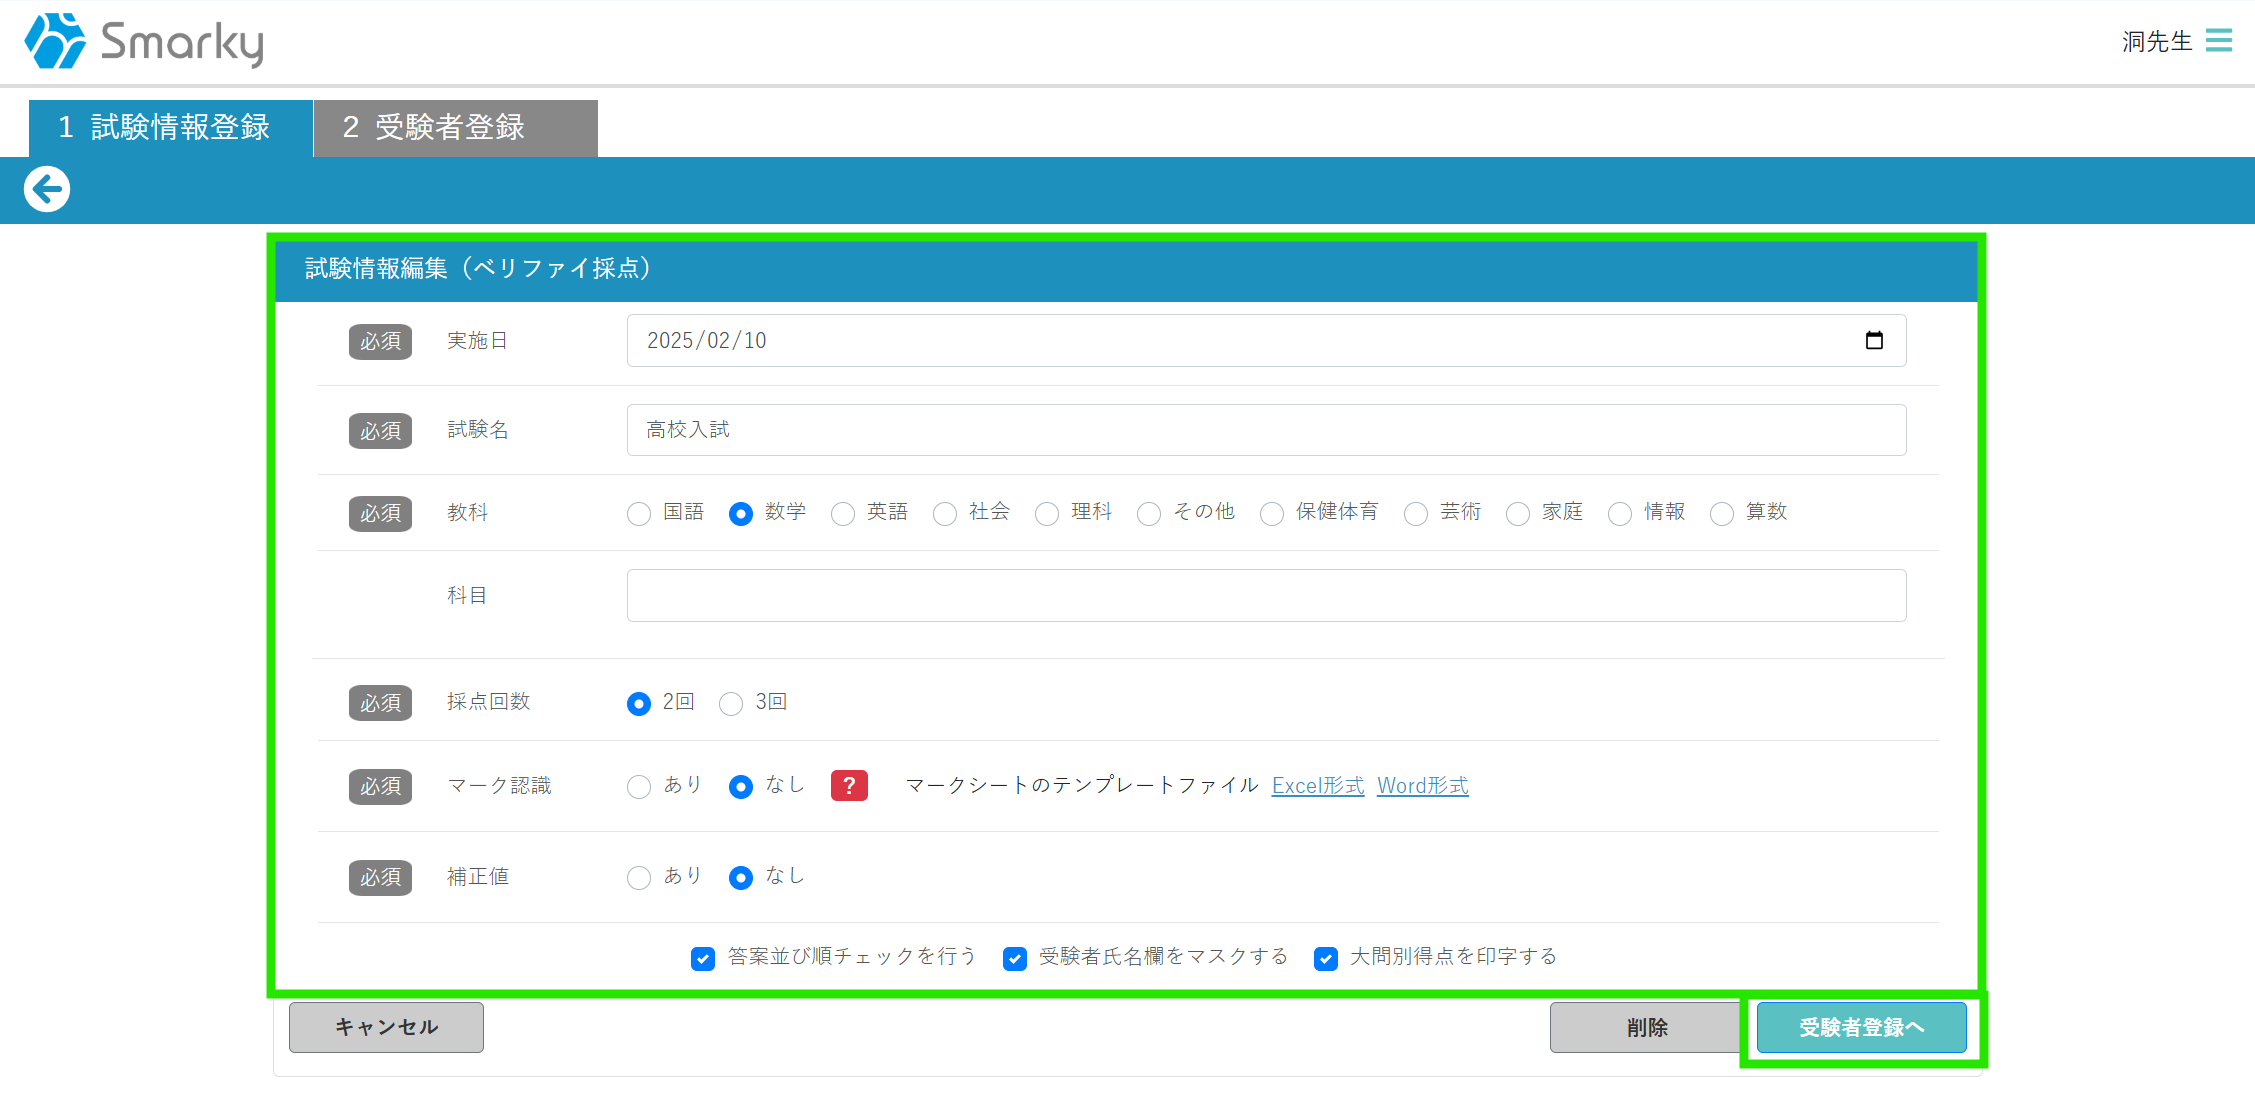Open the calendar date picker icon
The height and width of the screenshot is (1109, 2255).
(1873, 340)
